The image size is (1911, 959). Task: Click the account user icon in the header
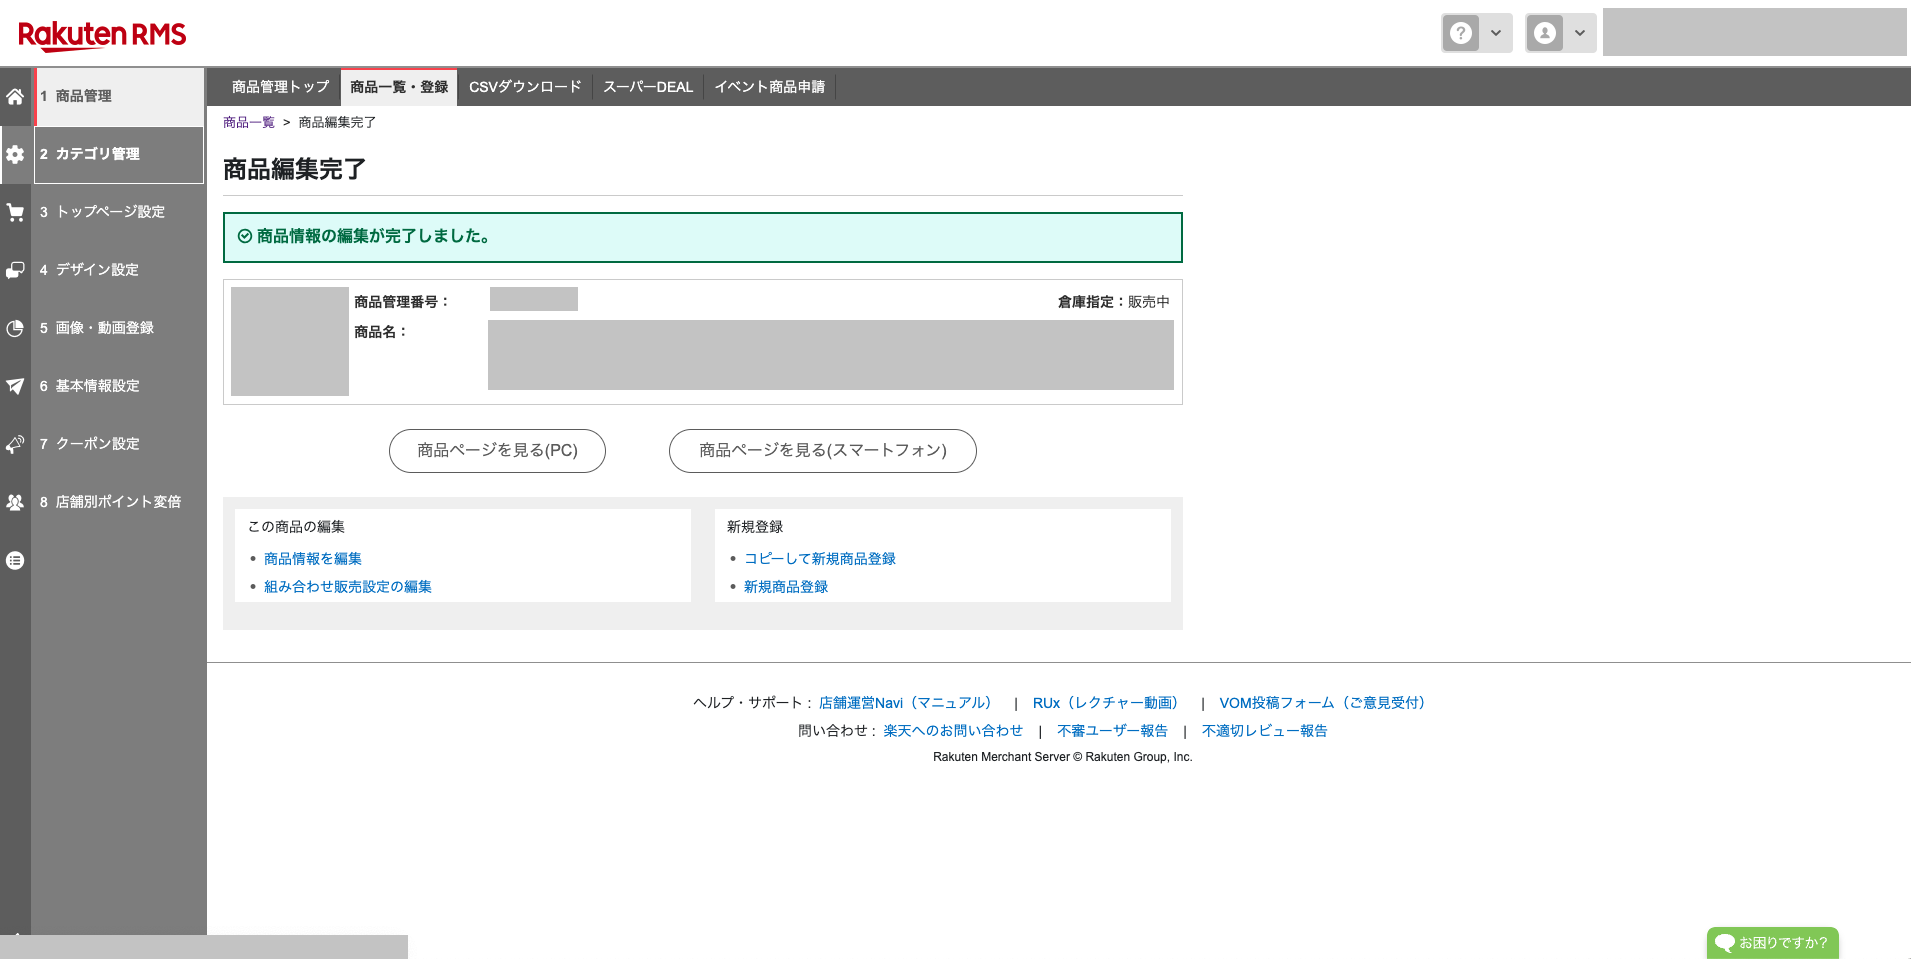pyautogui.click(x=1543, y=32)
